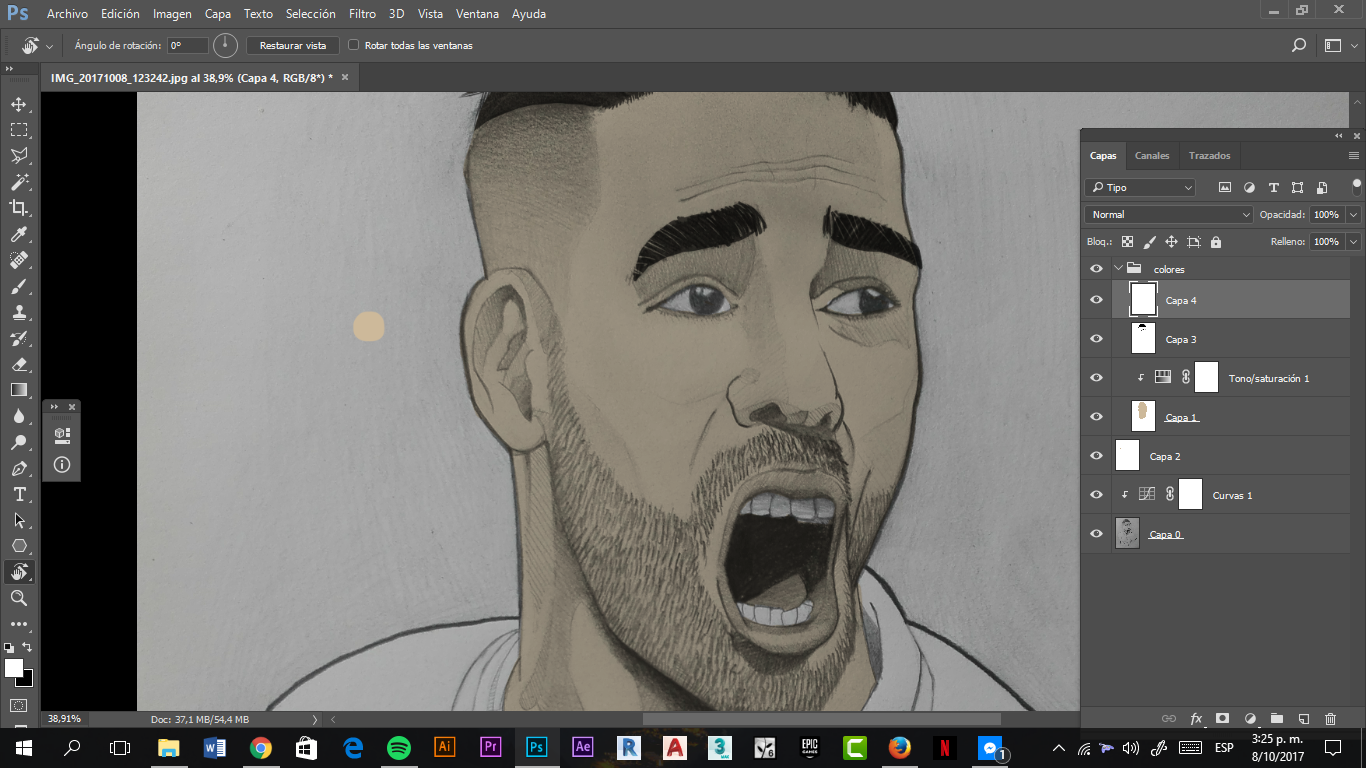Select the Brush tool in toolbar

point(19,286)
